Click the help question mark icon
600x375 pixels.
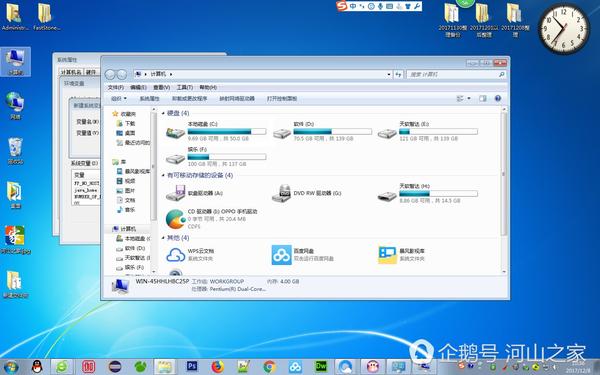(x=498, y=98)
